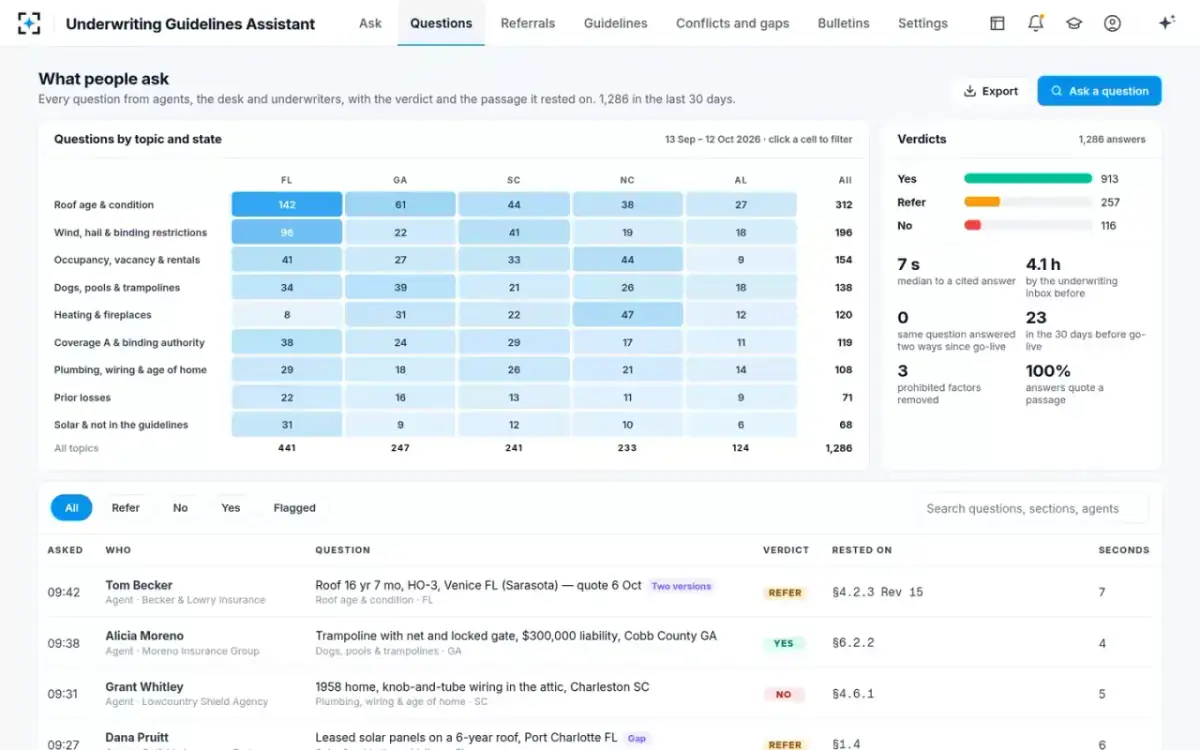Click the sparkle assistant icon
This screenshot has width=1200, height=750.
(x=1166, y=23)
